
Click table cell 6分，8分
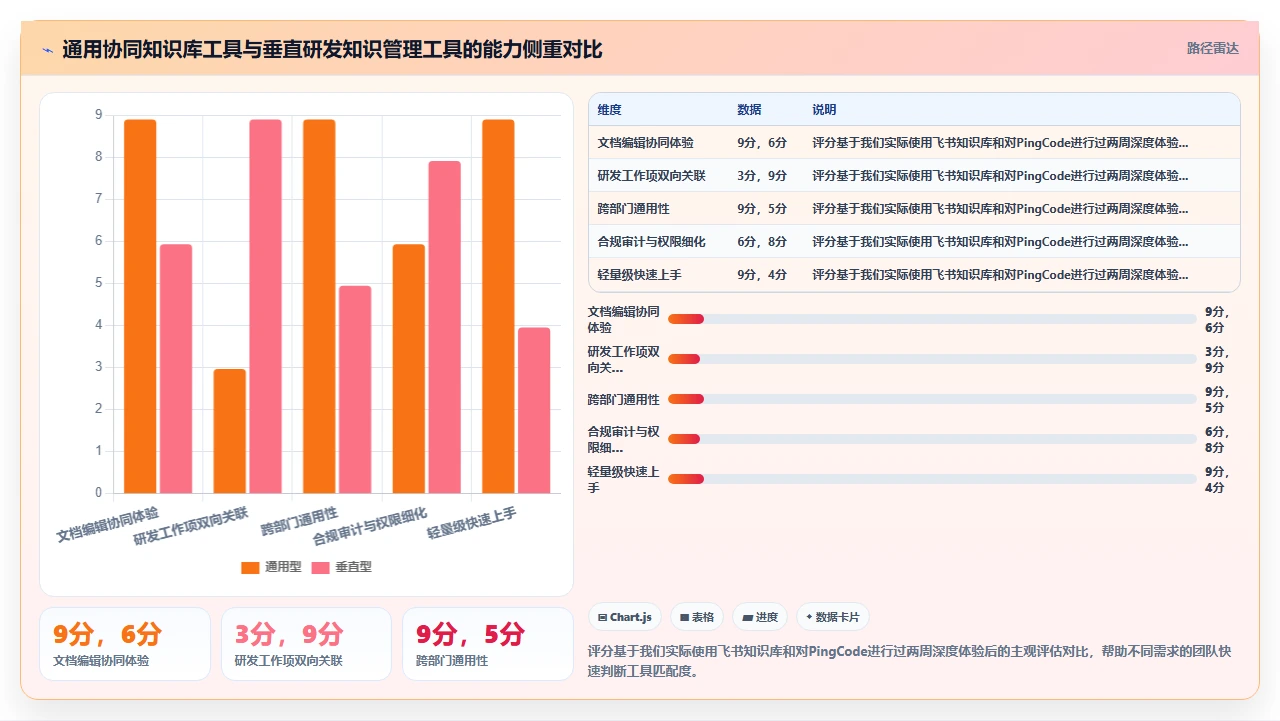click(x=762, y=242)
